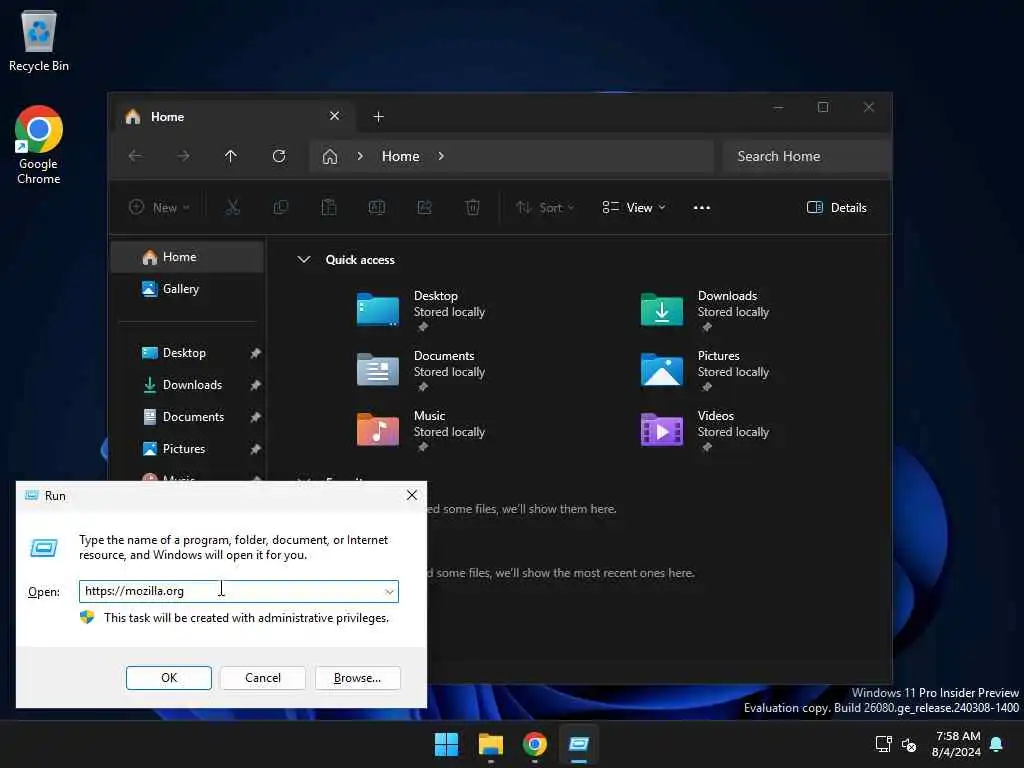Click the Search Home box
Image resolution: width=1024 pixels, height=768 pixels.
(807, 156)
